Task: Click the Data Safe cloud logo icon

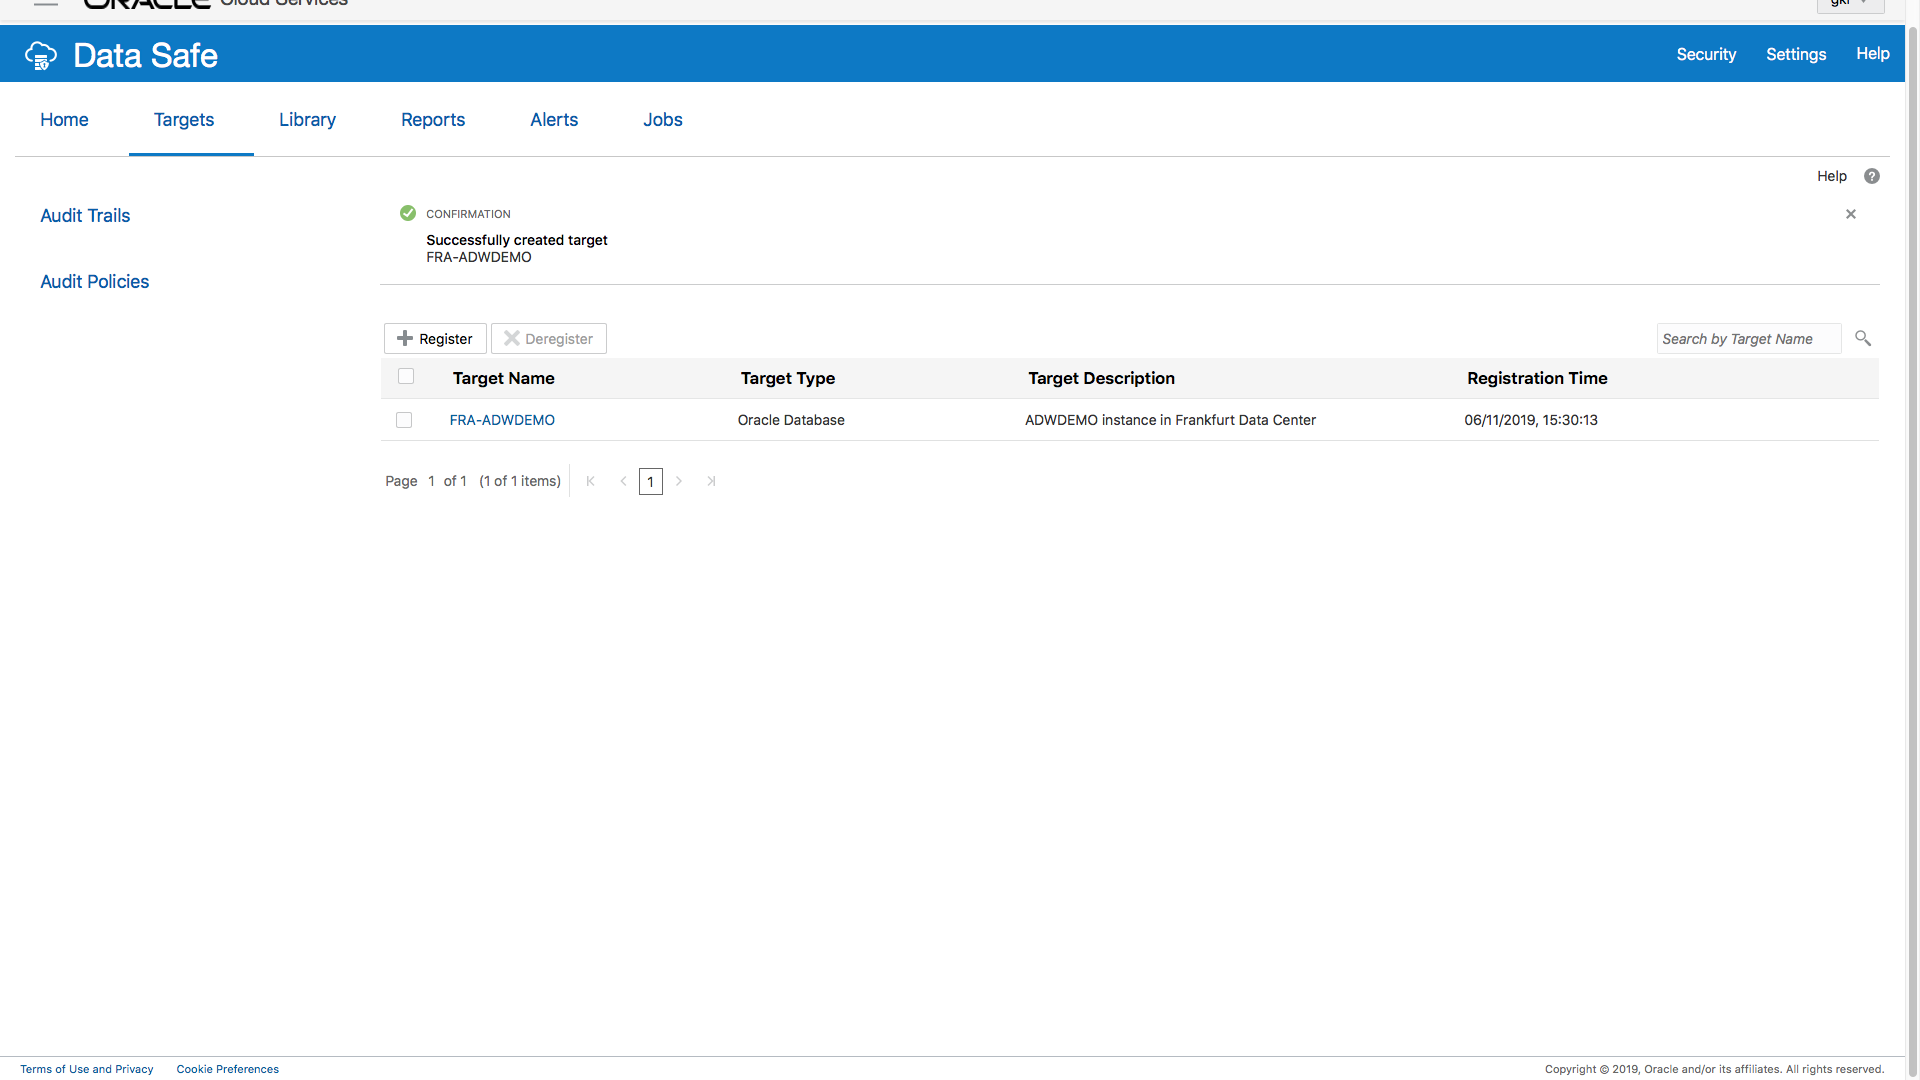Action: 41,56
